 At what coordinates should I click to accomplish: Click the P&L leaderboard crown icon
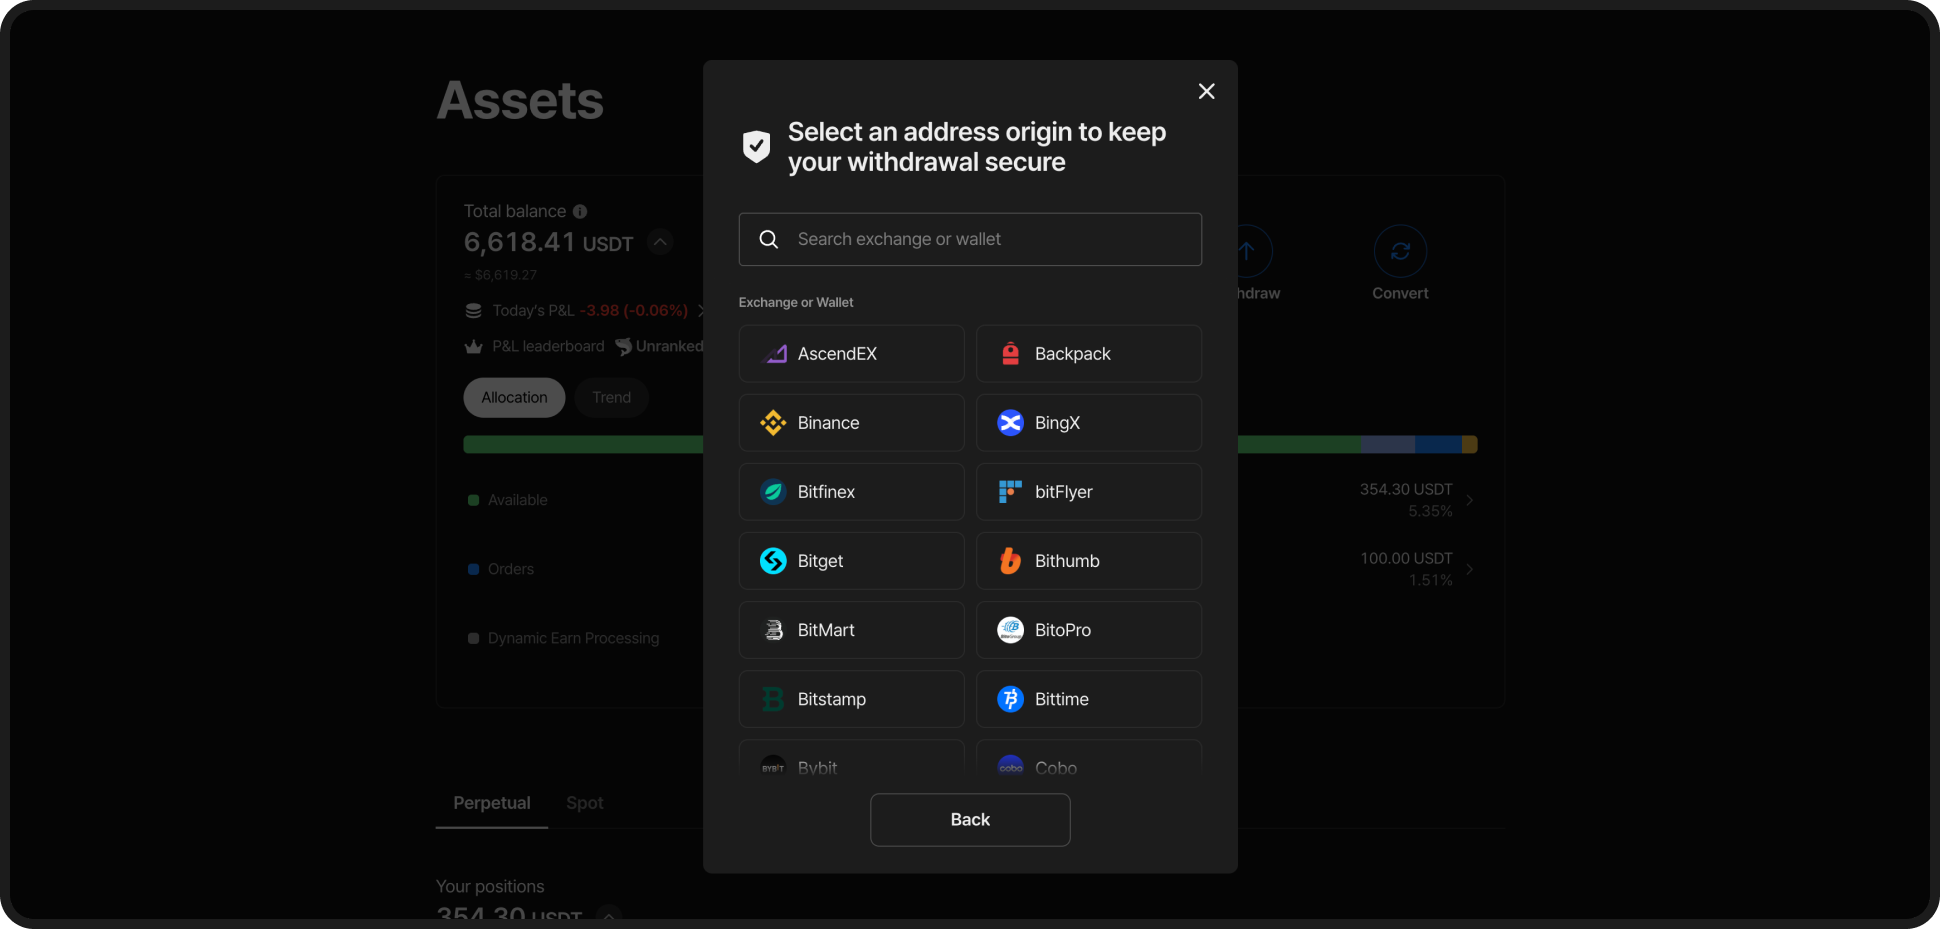pyautogui.click(x=474, y=347)
